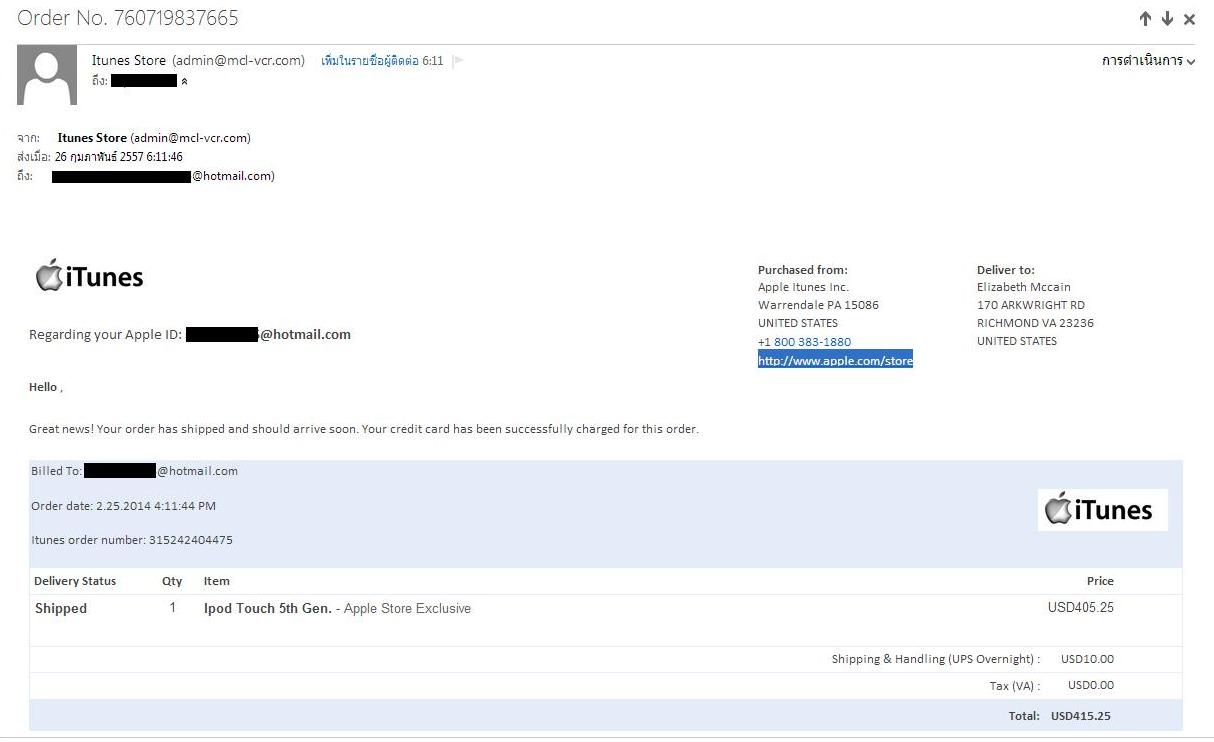
Task: Click the Deliver to: heading
Action: (x=1006, y=270)
